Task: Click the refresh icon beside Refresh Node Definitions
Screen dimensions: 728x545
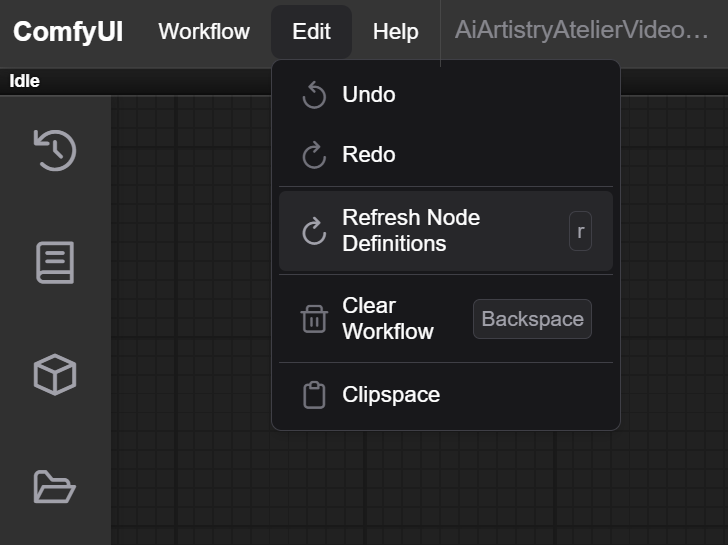Action: coord(314,231)
